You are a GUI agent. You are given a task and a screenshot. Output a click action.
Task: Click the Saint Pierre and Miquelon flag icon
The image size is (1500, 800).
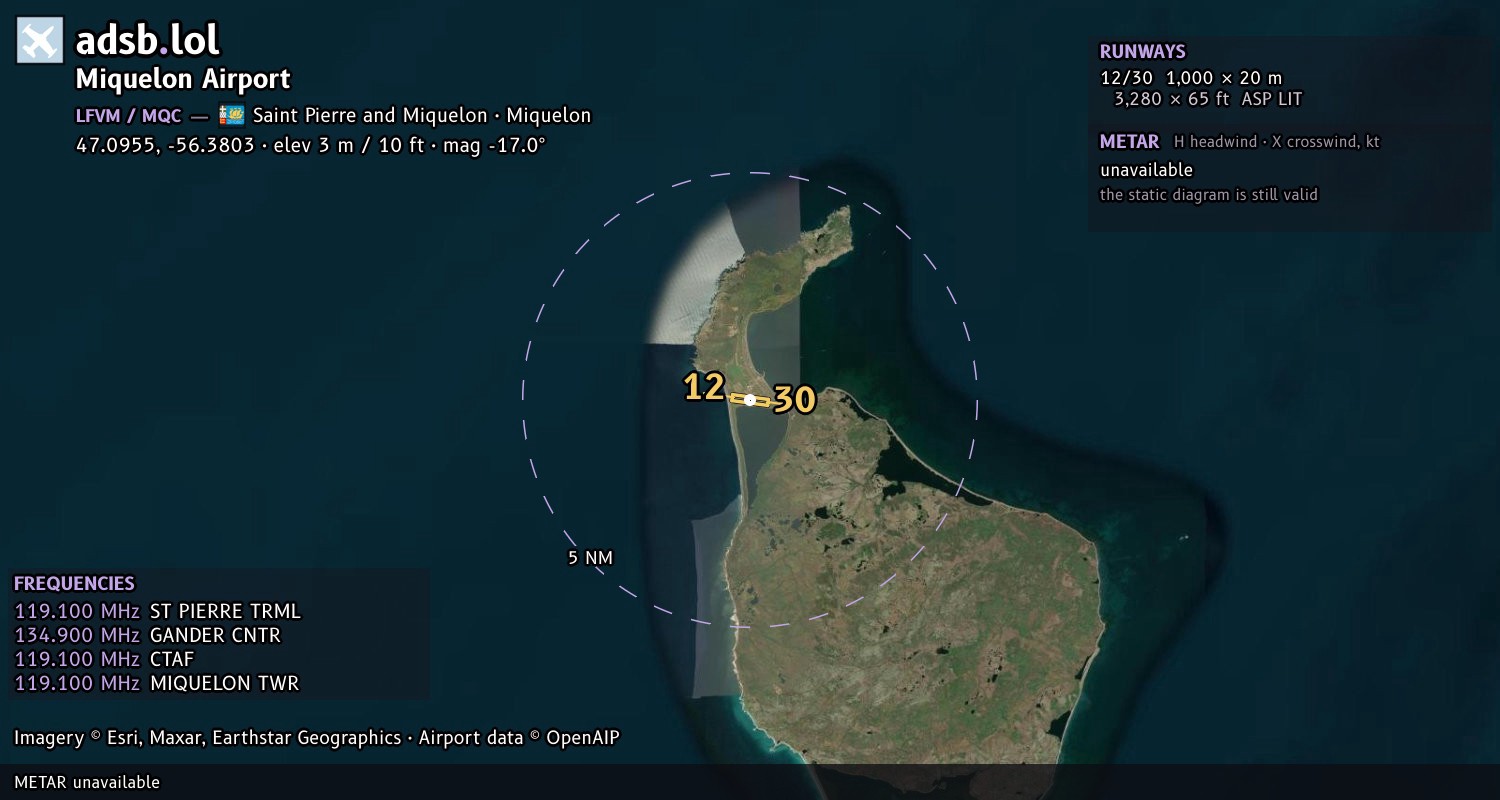click(231, 115)
